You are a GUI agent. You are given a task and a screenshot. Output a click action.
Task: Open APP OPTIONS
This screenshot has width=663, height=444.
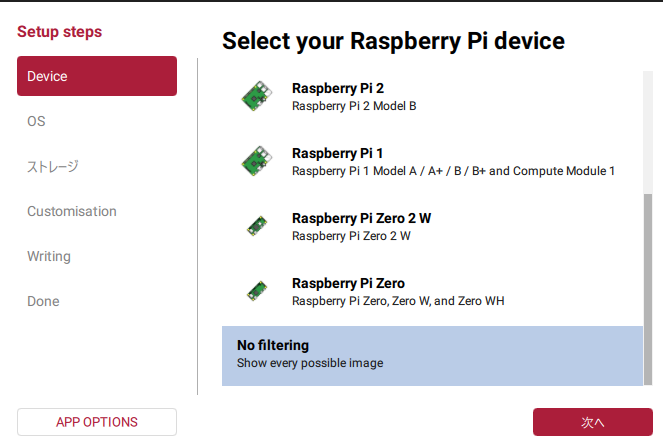click(x=97, y=422)
